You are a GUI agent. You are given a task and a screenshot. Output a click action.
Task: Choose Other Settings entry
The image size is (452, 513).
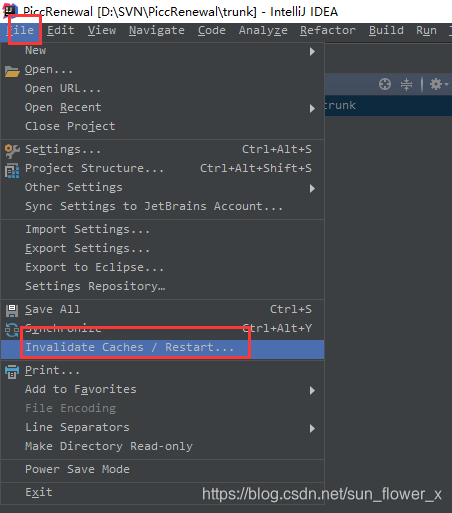[162, 188]
